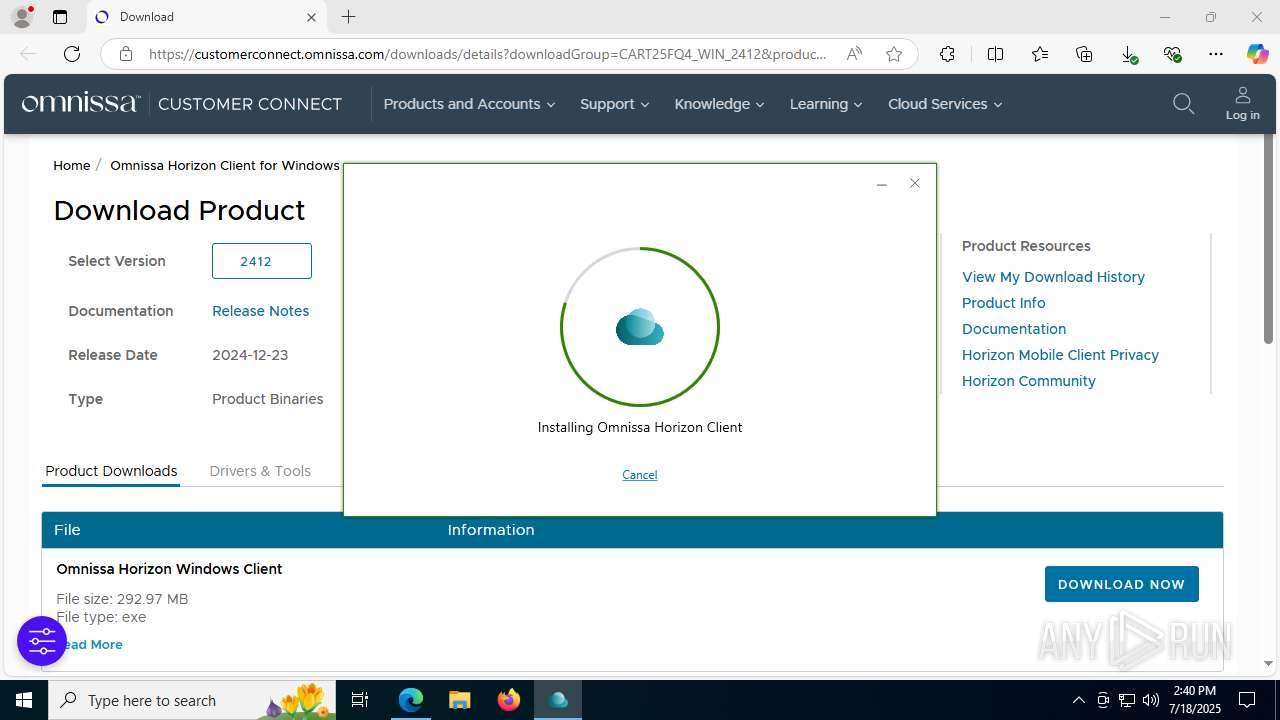
Task: Close the Download tab
Action: click(311, 17)
